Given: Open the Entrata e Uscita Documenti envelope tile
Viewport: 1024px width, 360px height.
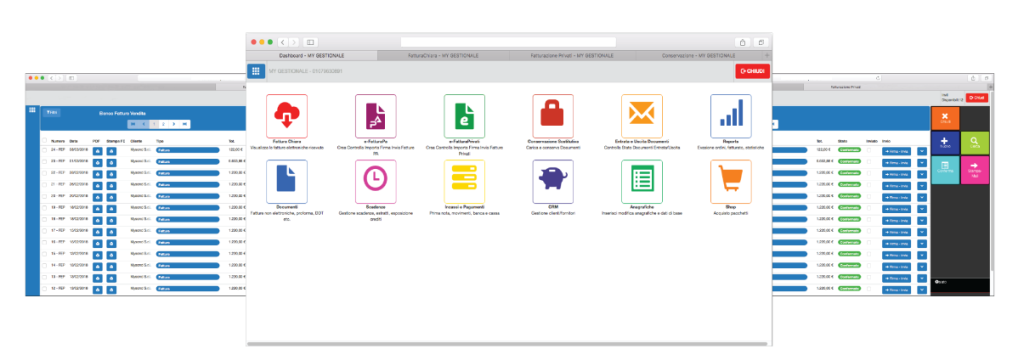Looking at the screenshot, I should 642,116.
